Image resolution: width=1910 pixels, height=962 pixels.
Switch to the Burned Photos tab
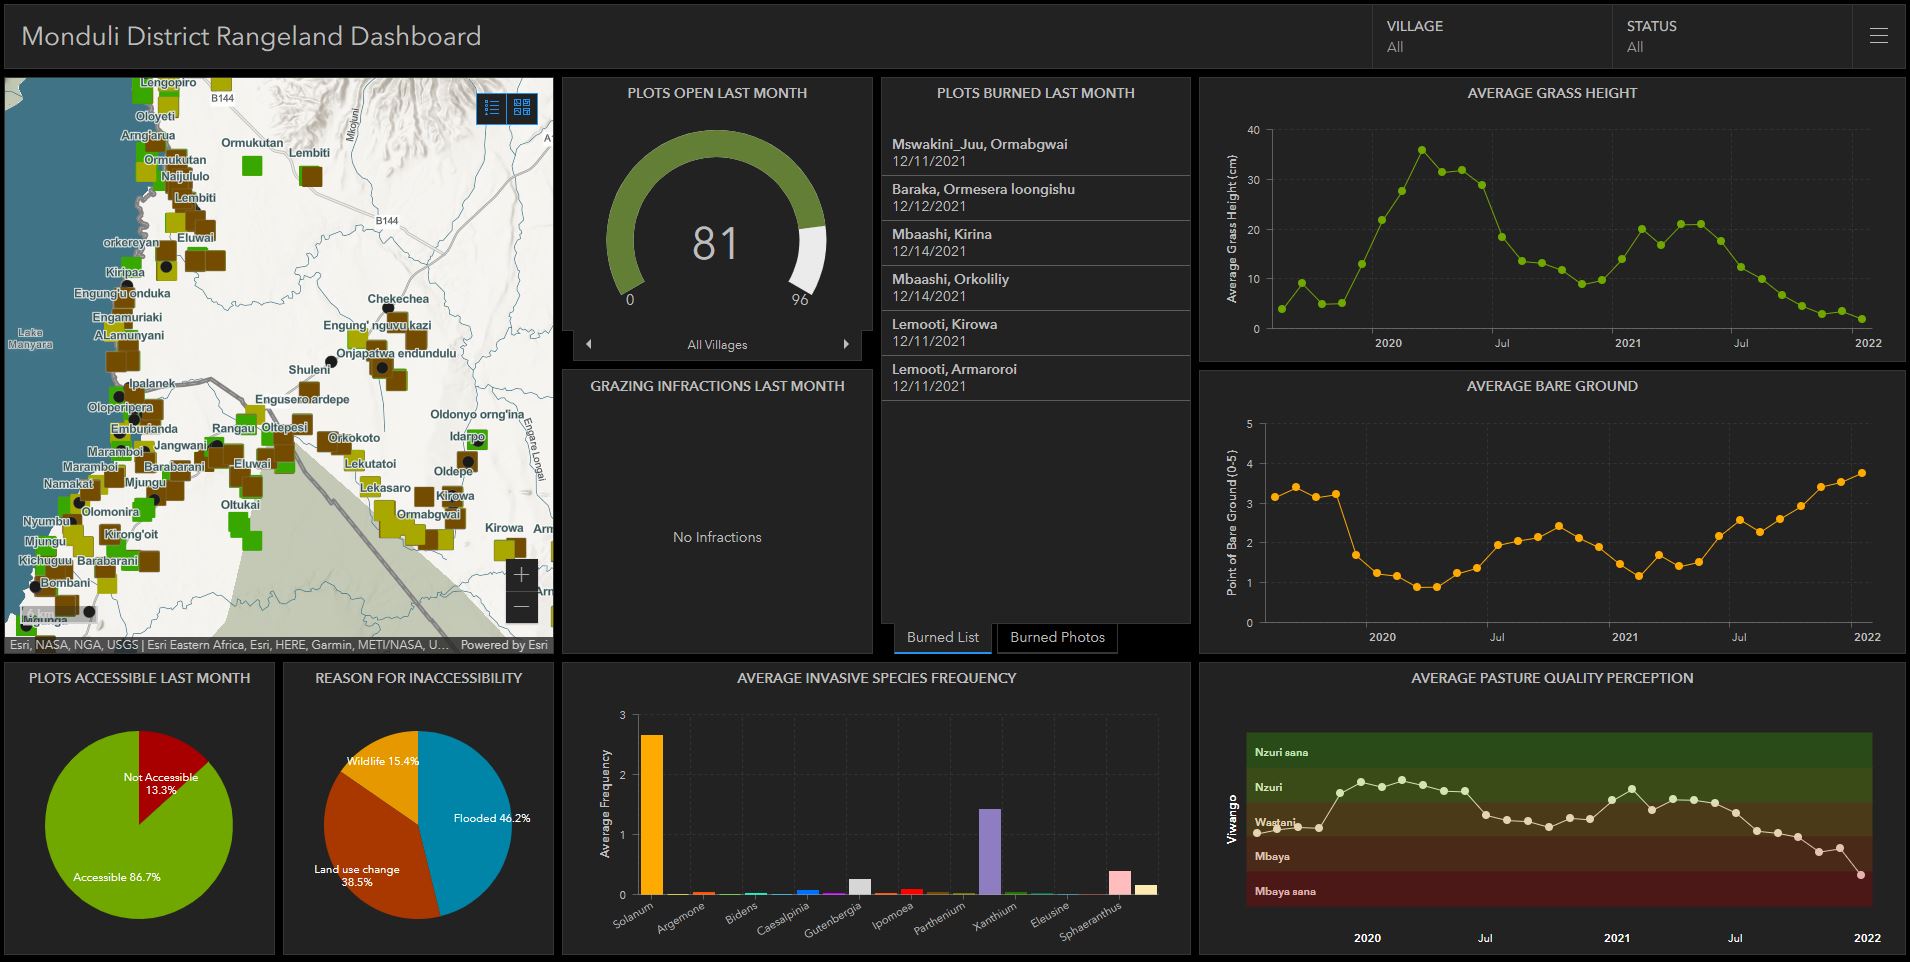(1056, 637)
